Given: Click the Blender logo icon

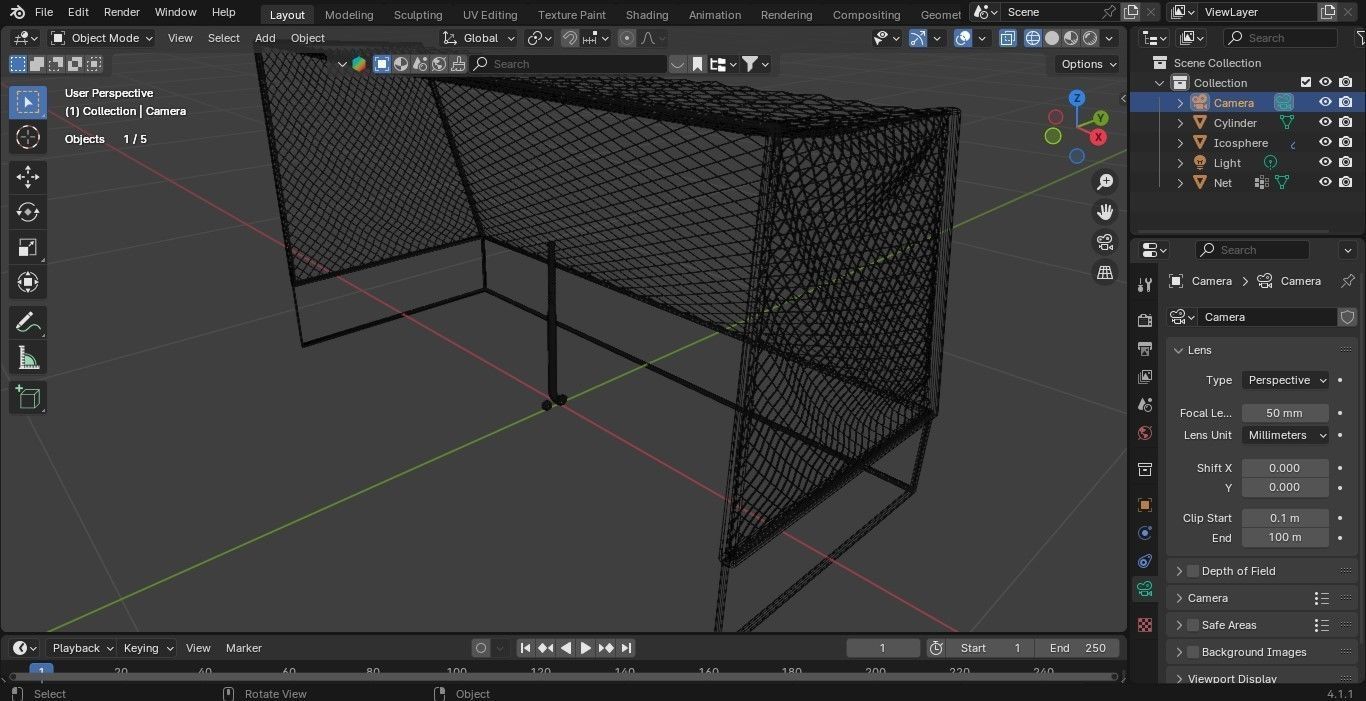Looking at the screenshot, I should click(x=17, y=12).
